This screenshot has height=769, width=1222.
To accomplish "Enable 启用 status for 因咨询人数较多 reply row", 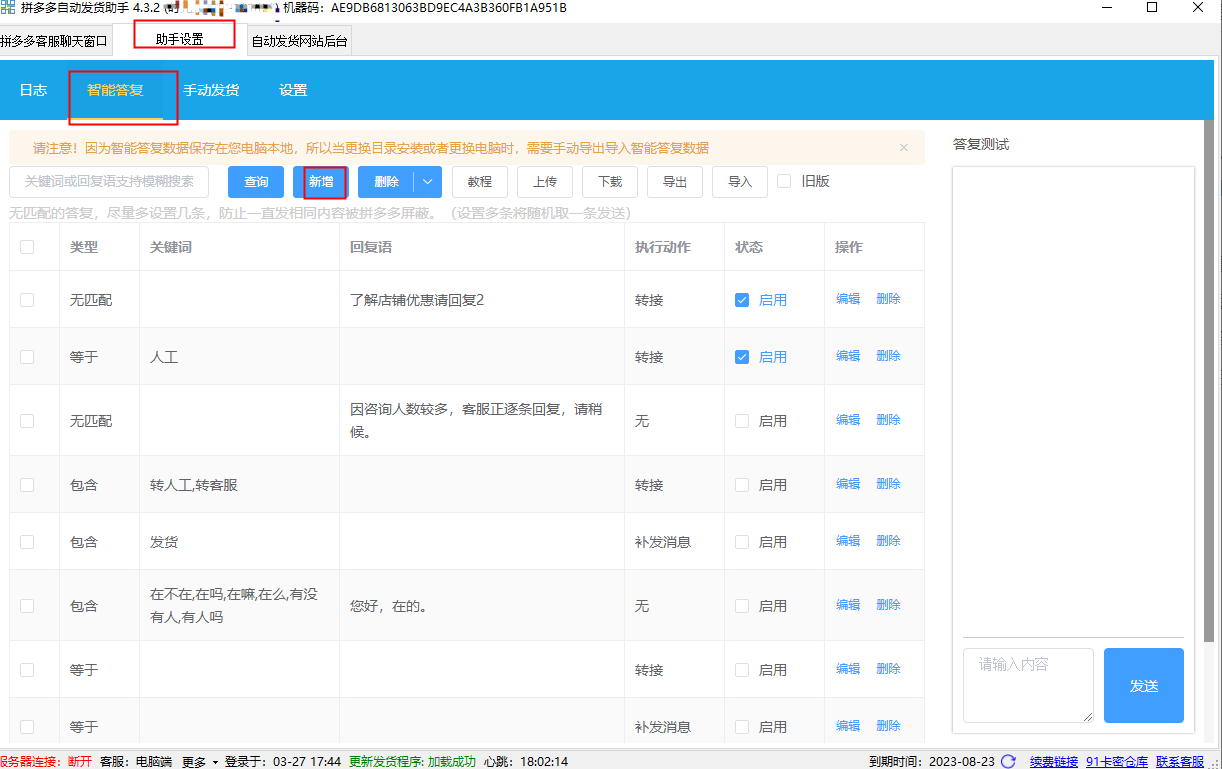I will (x=742, y=421).
